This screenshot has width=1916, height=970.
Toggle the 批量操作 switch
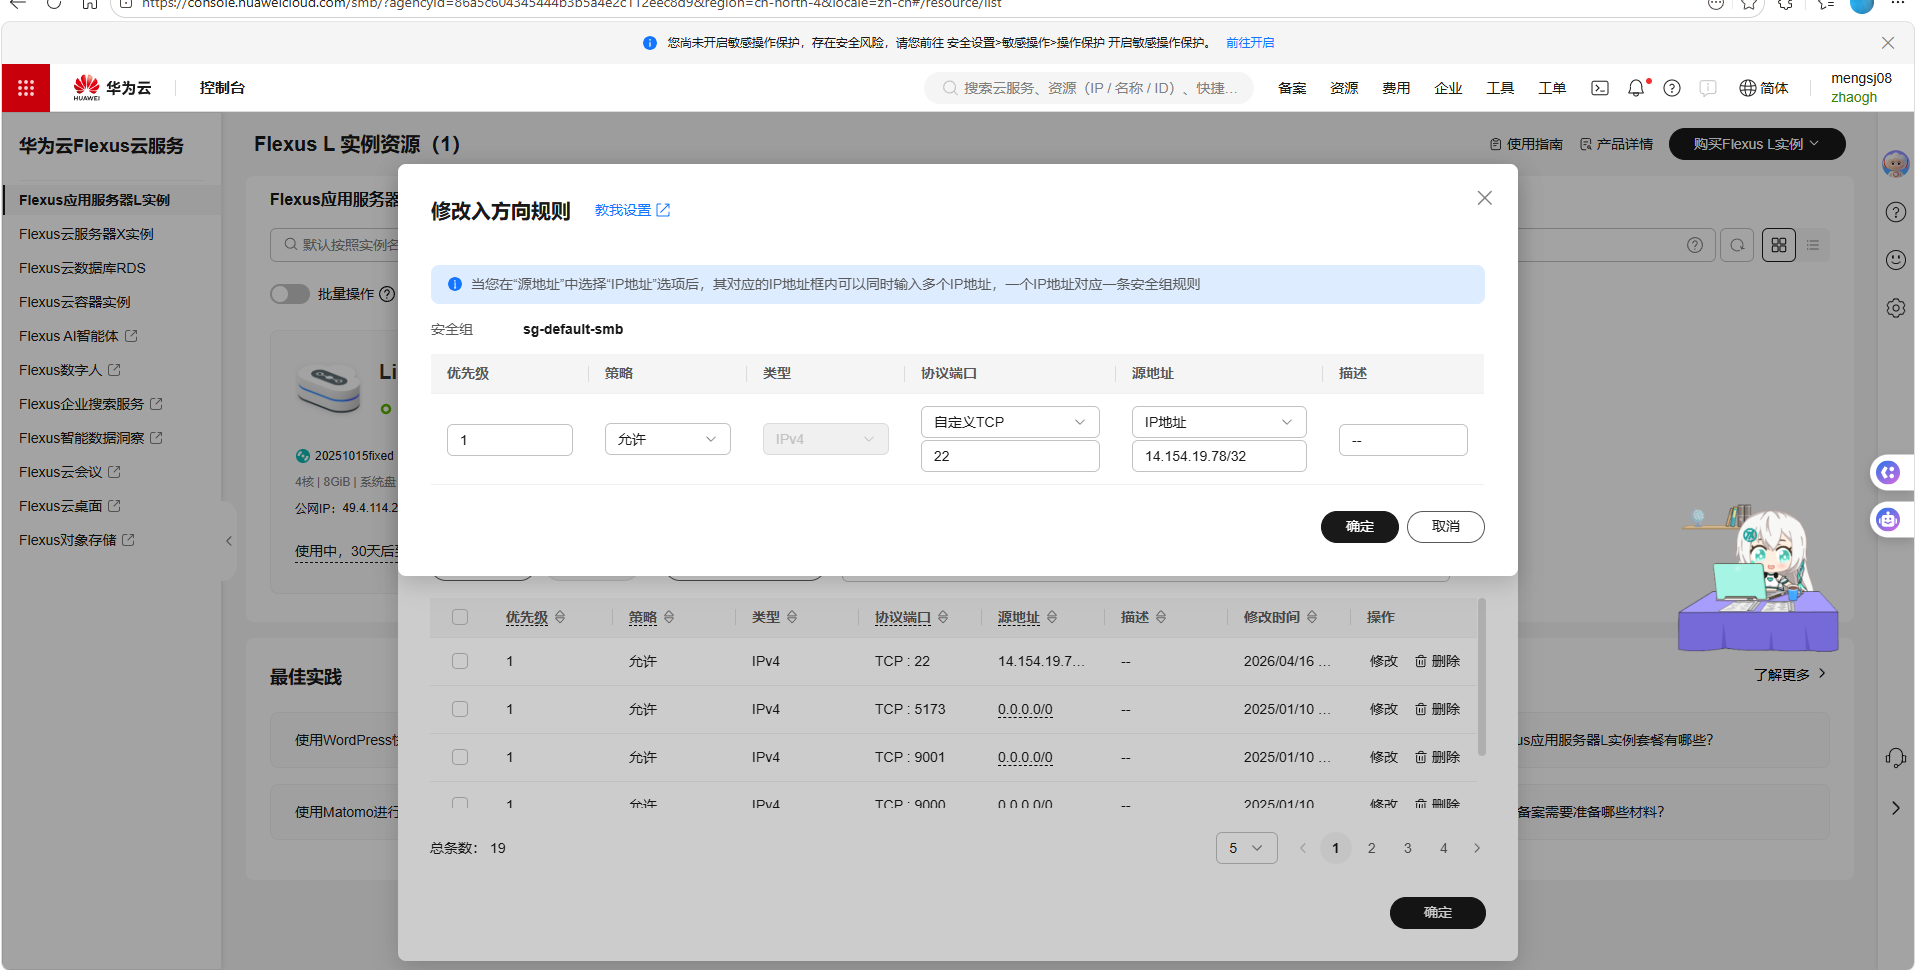tap(290, 294)
